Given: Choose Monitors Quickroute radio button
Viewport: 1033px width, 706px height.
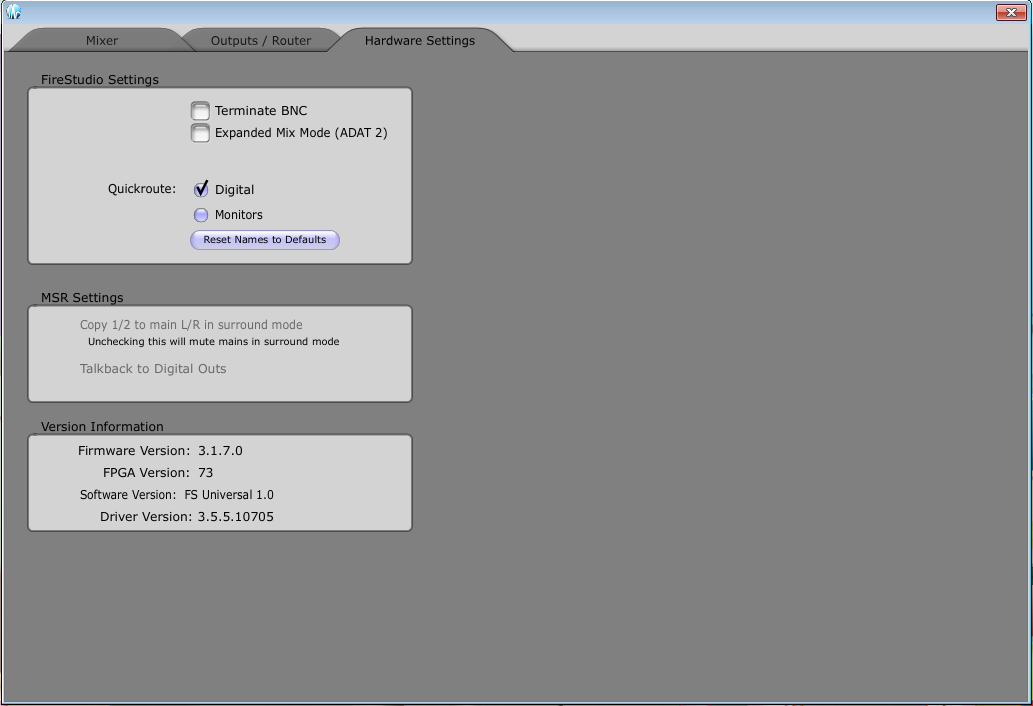Looking at the screenshot, I should pos(201,215).
